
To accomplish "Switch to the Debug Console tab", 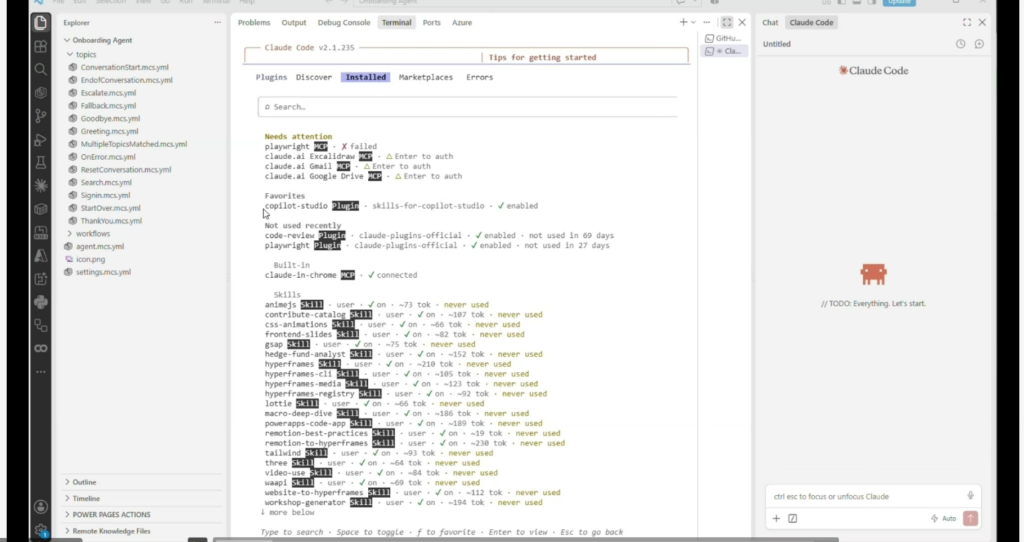I will point(344,22).
